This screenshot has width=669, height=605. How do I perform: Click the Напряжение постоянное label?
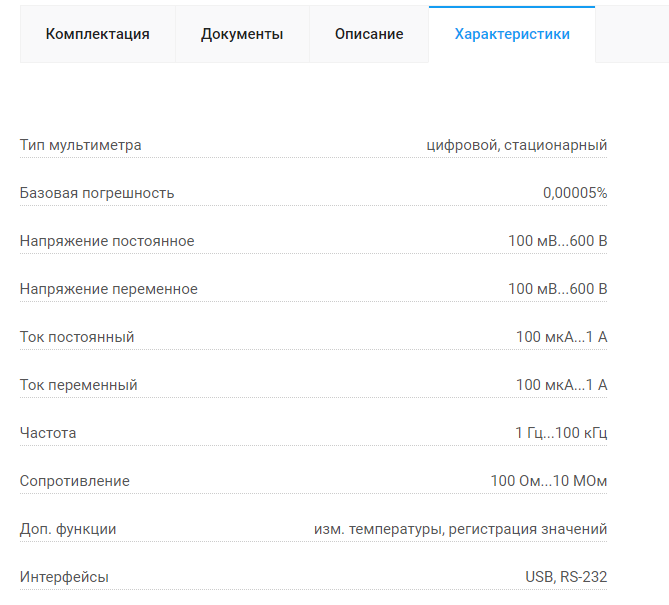click(107, 241)
